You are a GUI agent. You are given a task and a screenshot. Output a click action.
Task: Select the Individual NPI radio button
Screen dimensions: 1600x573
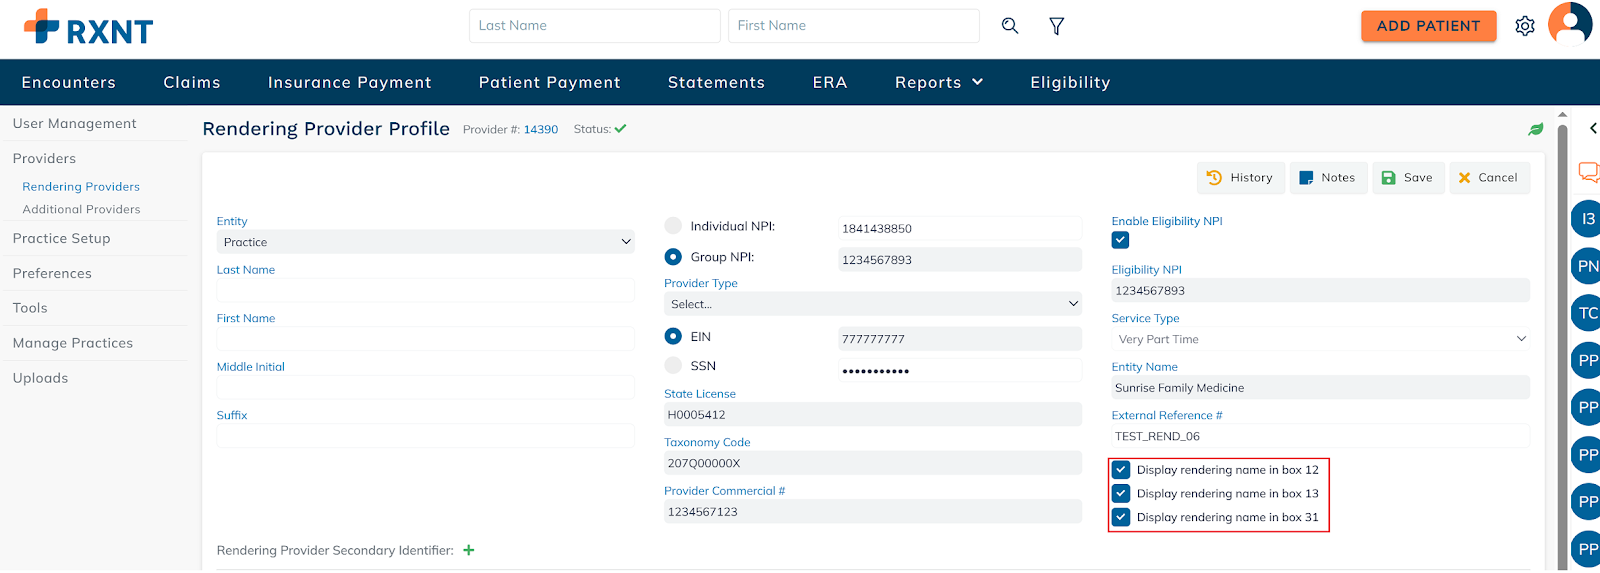coord(673,226)
